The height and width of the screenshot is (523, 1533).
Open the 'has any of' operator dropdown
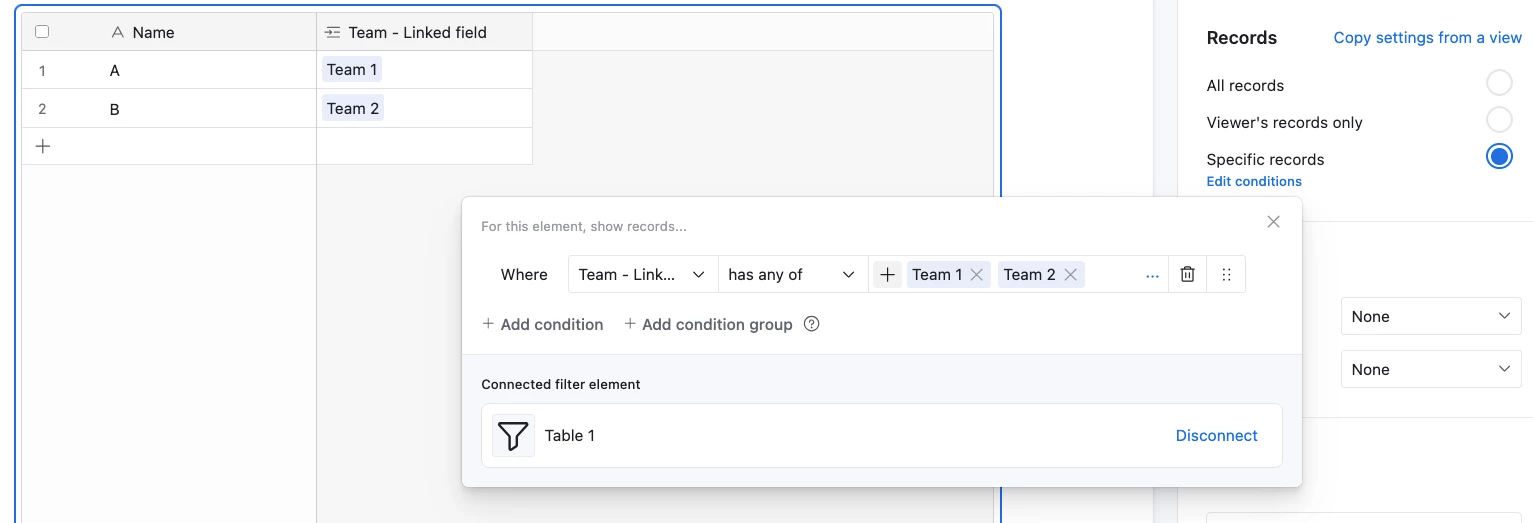click(x=793, y=274)
